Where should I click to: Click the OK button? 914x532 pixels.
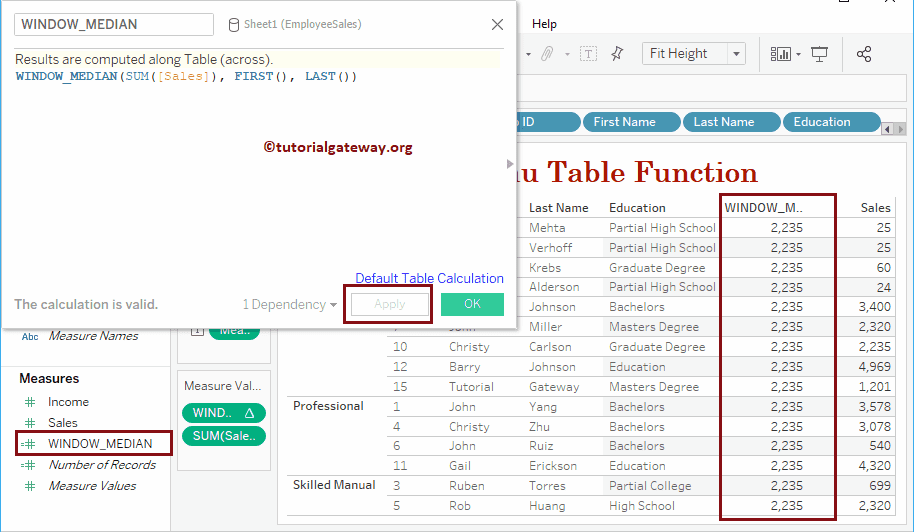(472, 304)
